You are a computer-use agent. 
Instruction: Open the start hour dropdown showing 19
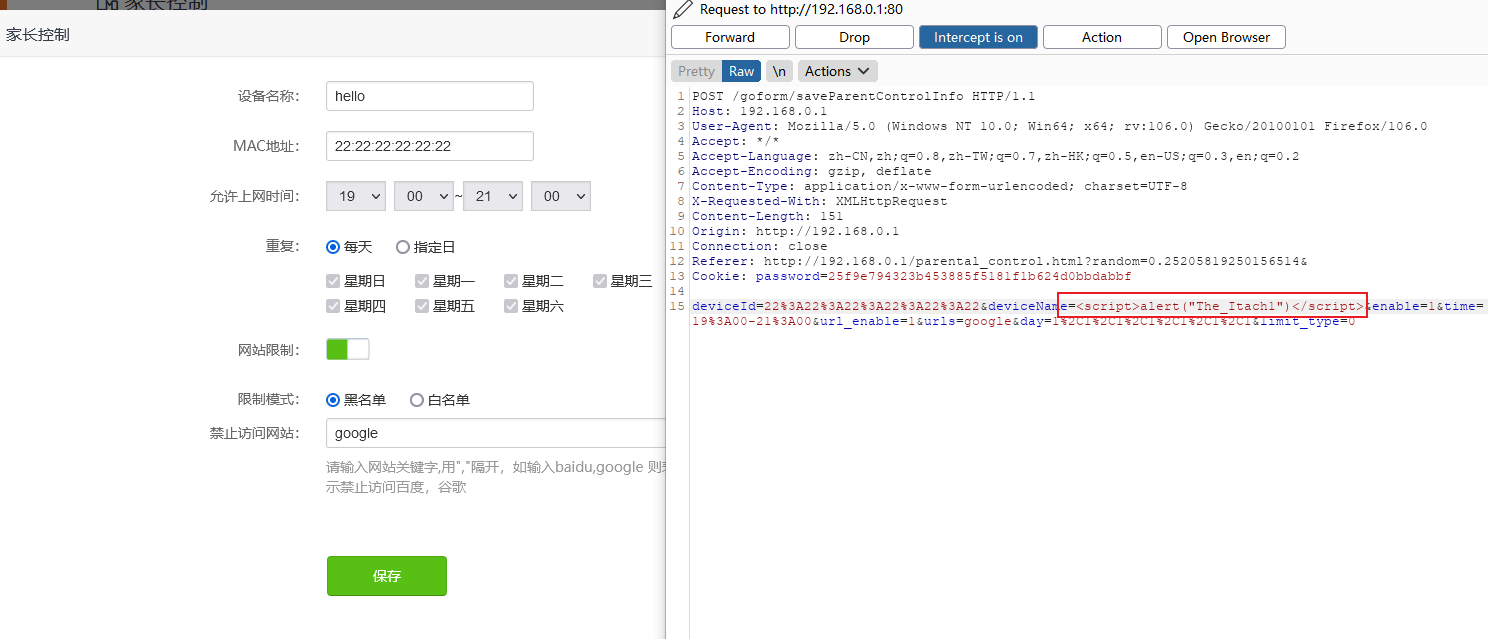(x=356, y=197)
